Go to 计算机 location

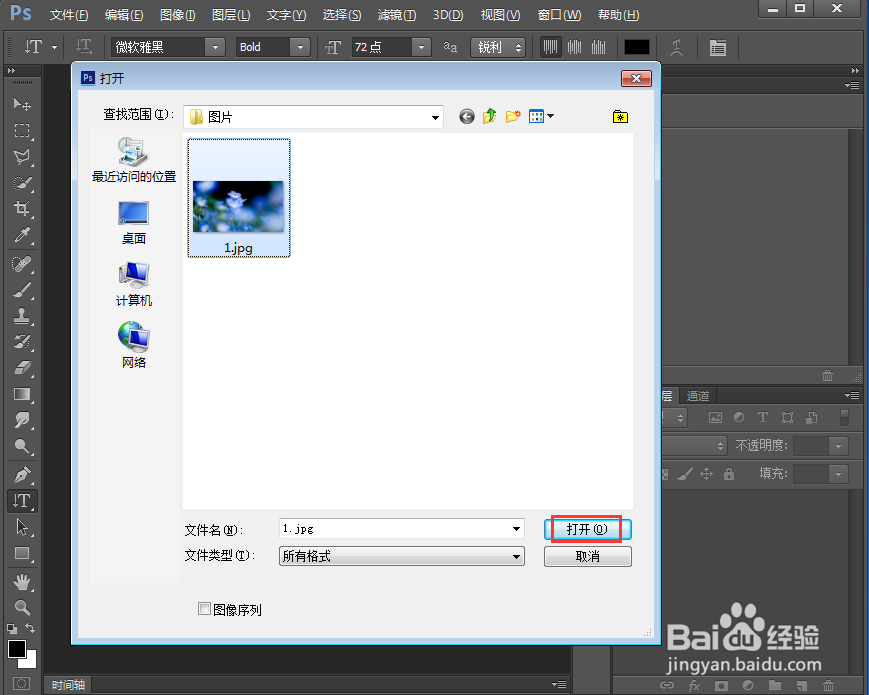(x=134, y=284)
